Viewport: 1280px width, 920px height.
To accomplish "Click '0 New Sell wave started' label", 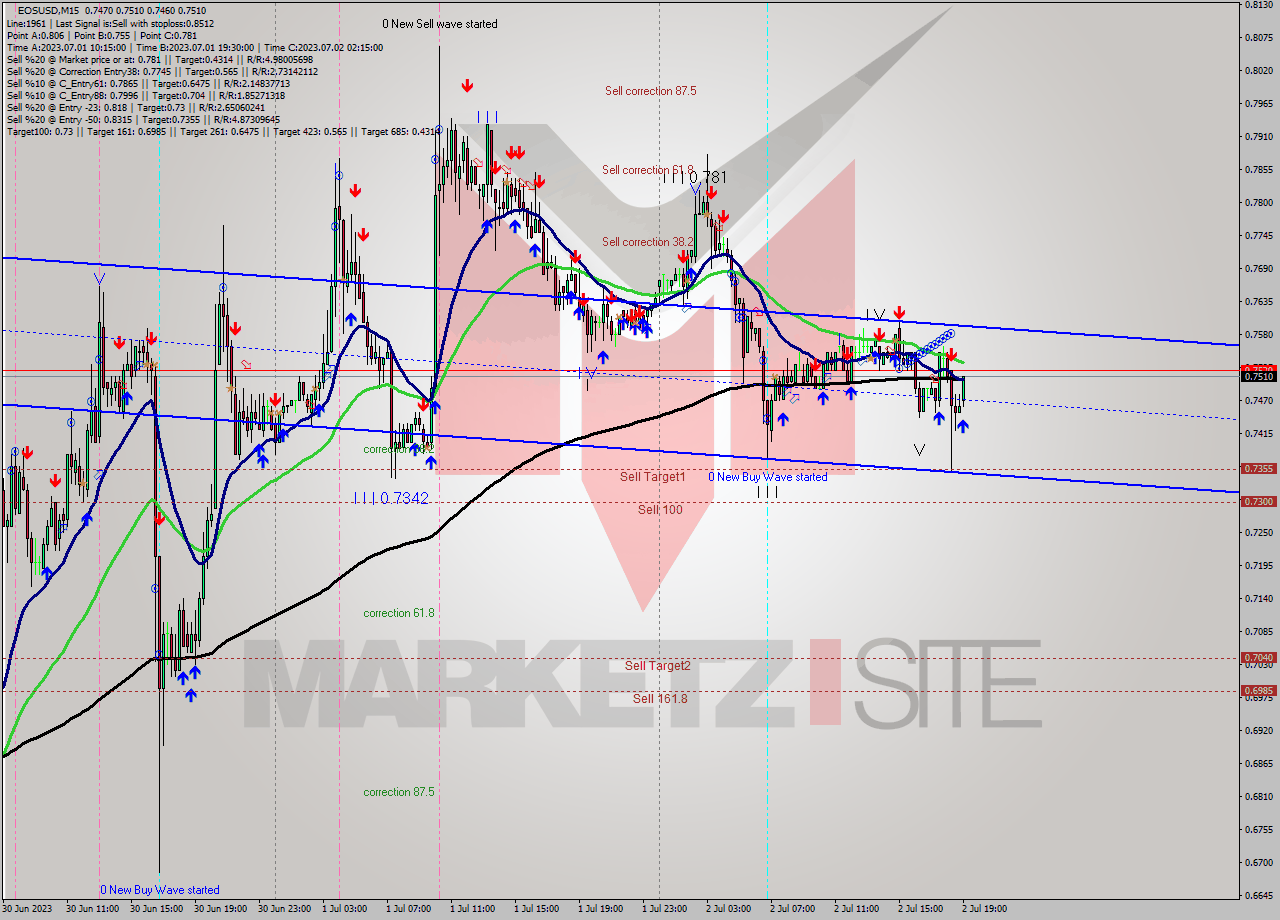I will coord(440,24).
